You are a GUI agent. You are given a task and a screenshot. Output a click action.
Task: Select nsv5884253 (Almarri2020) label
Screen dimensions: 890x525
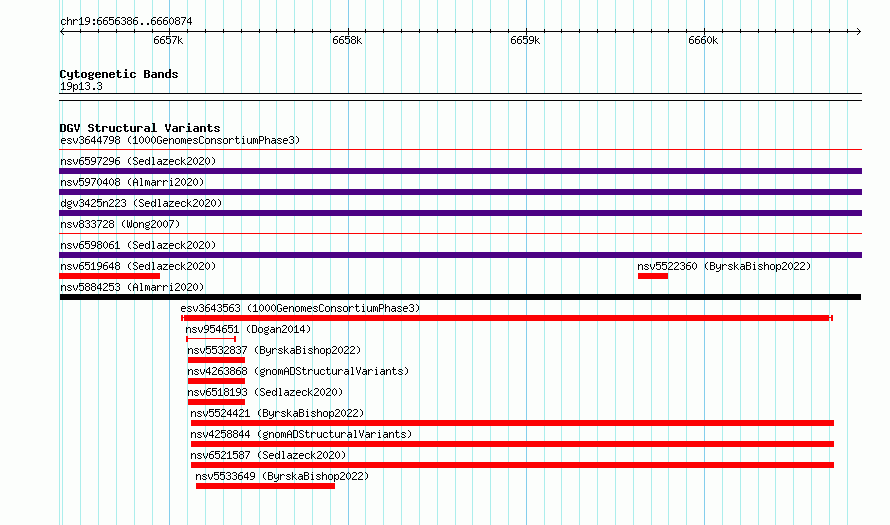132,287
